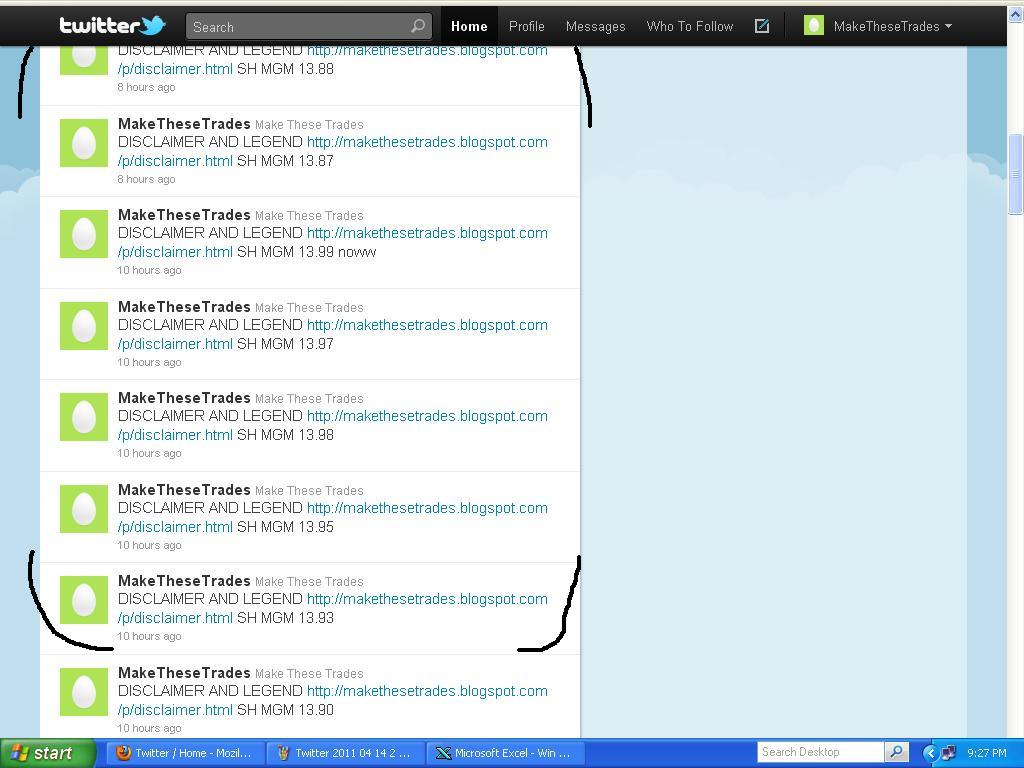Click the MakeTheseTrades username on 13.87 tweet
The height and width of the screenshot is (768, 1024).
click(184, 124)
